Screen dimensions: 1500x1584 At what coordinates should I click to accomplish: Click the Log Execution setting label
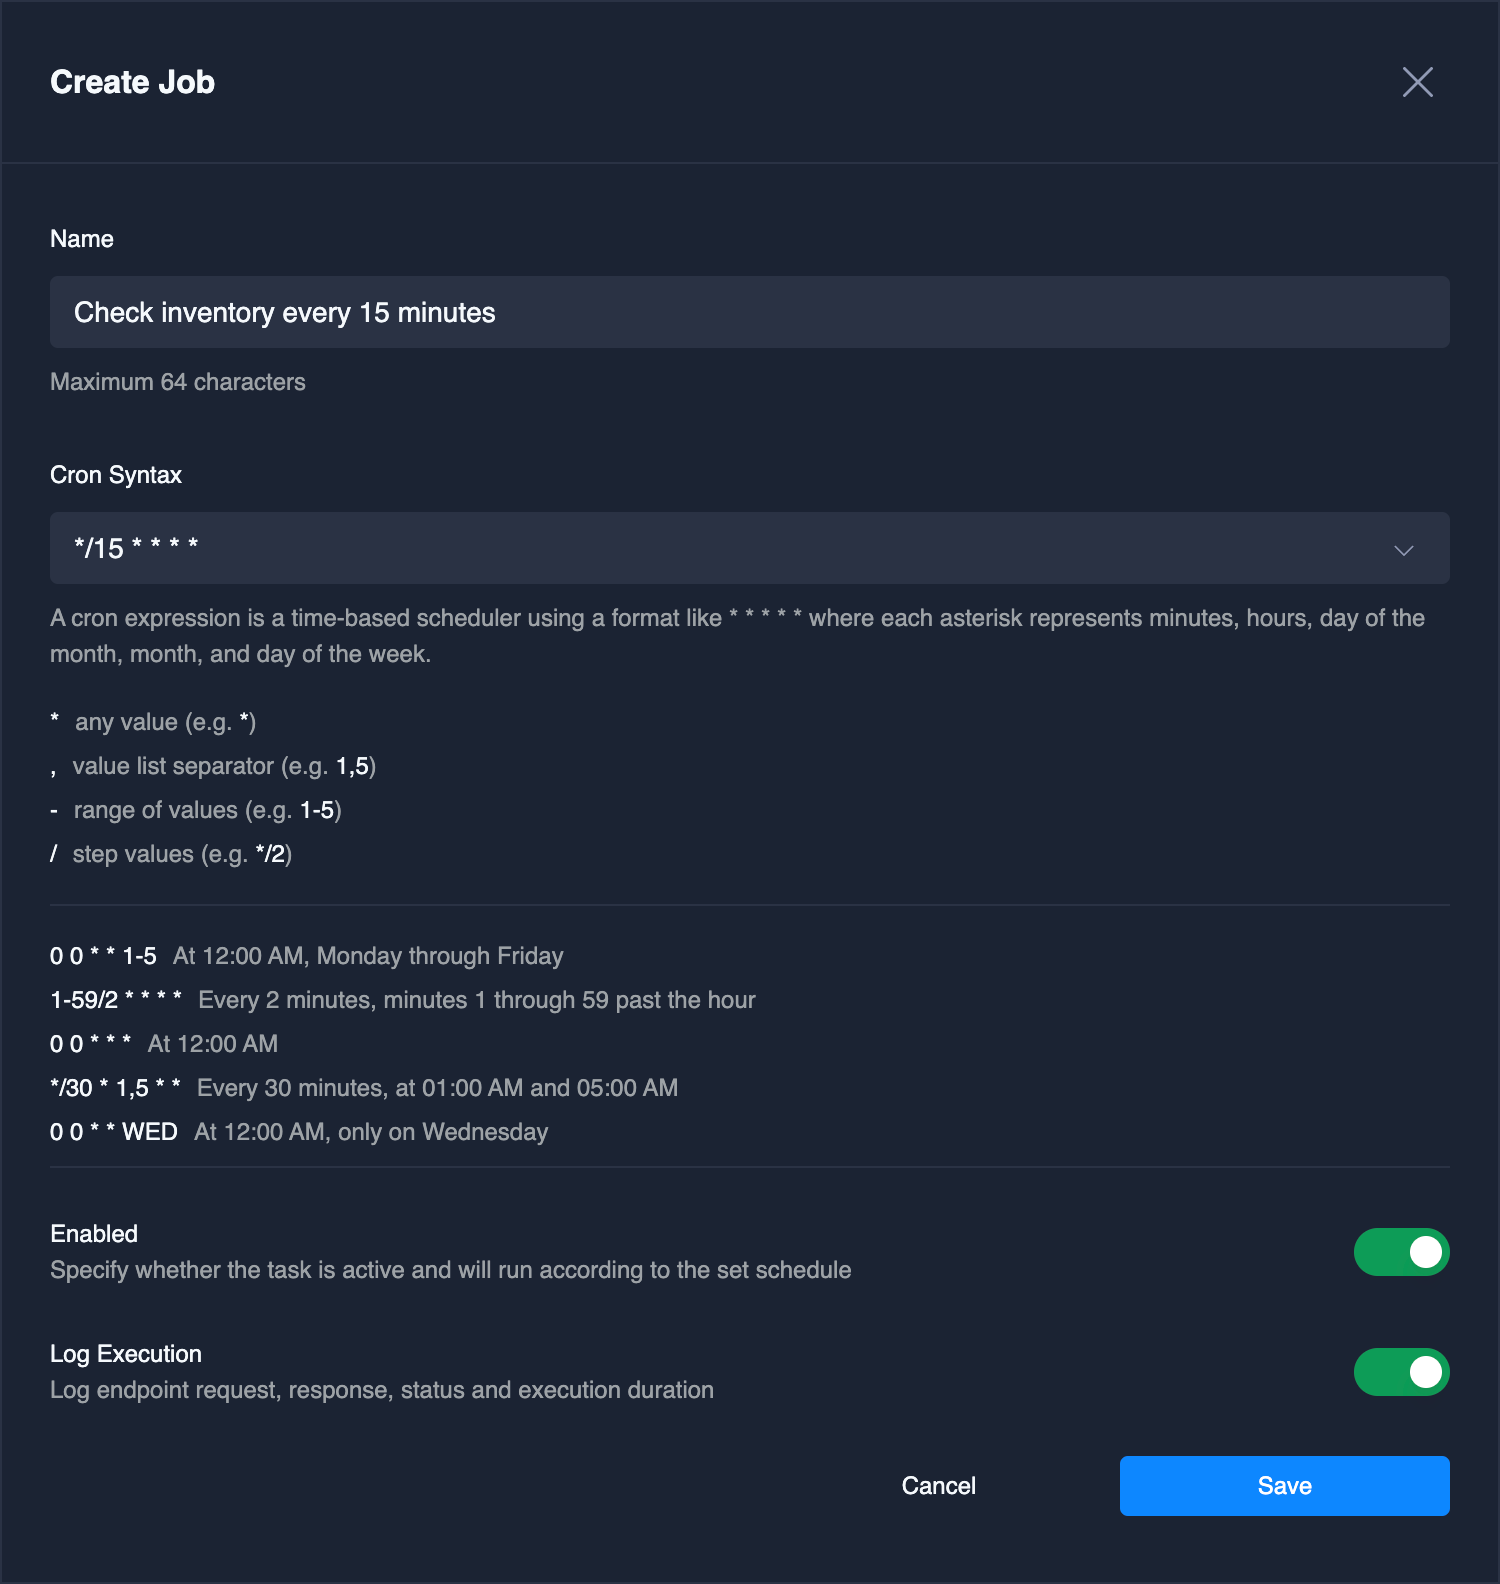[126, 1354]
